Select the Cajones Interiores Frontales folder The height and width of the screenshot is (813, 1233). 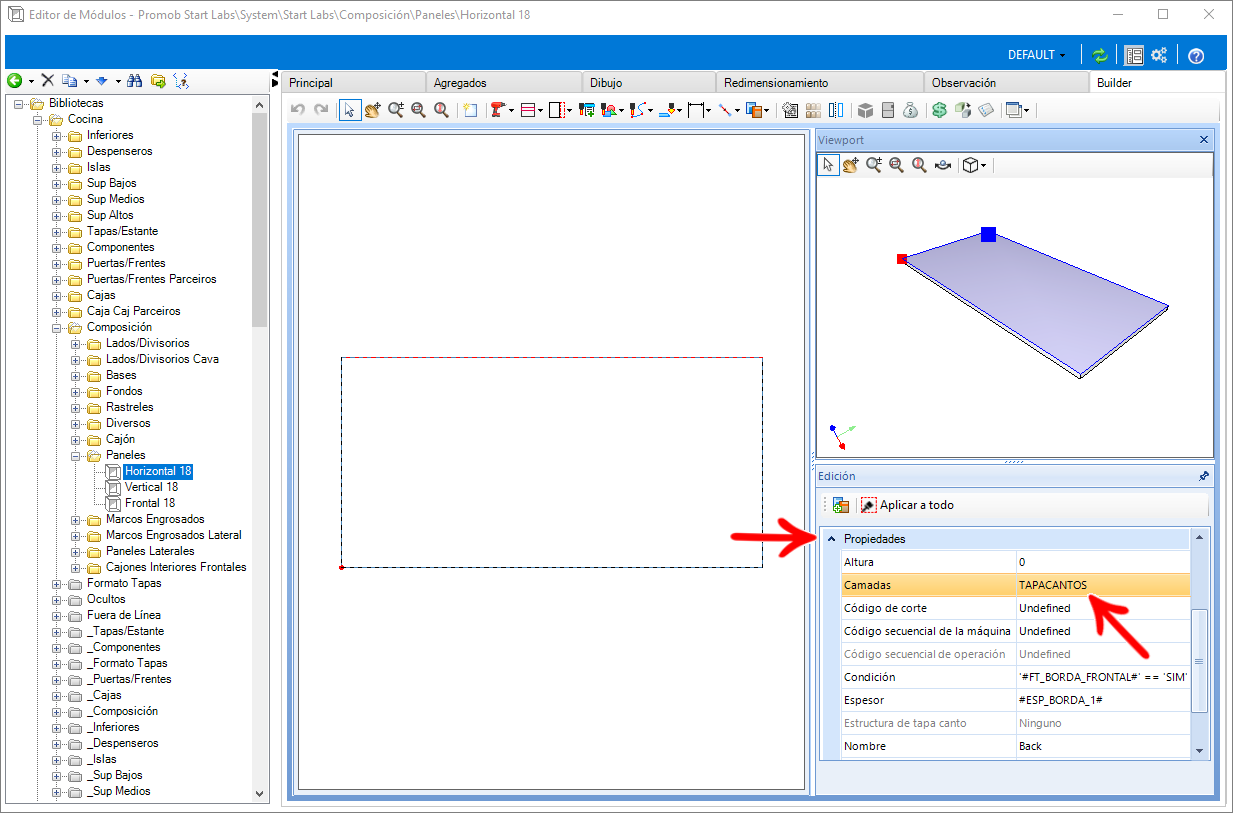(175, 567)
